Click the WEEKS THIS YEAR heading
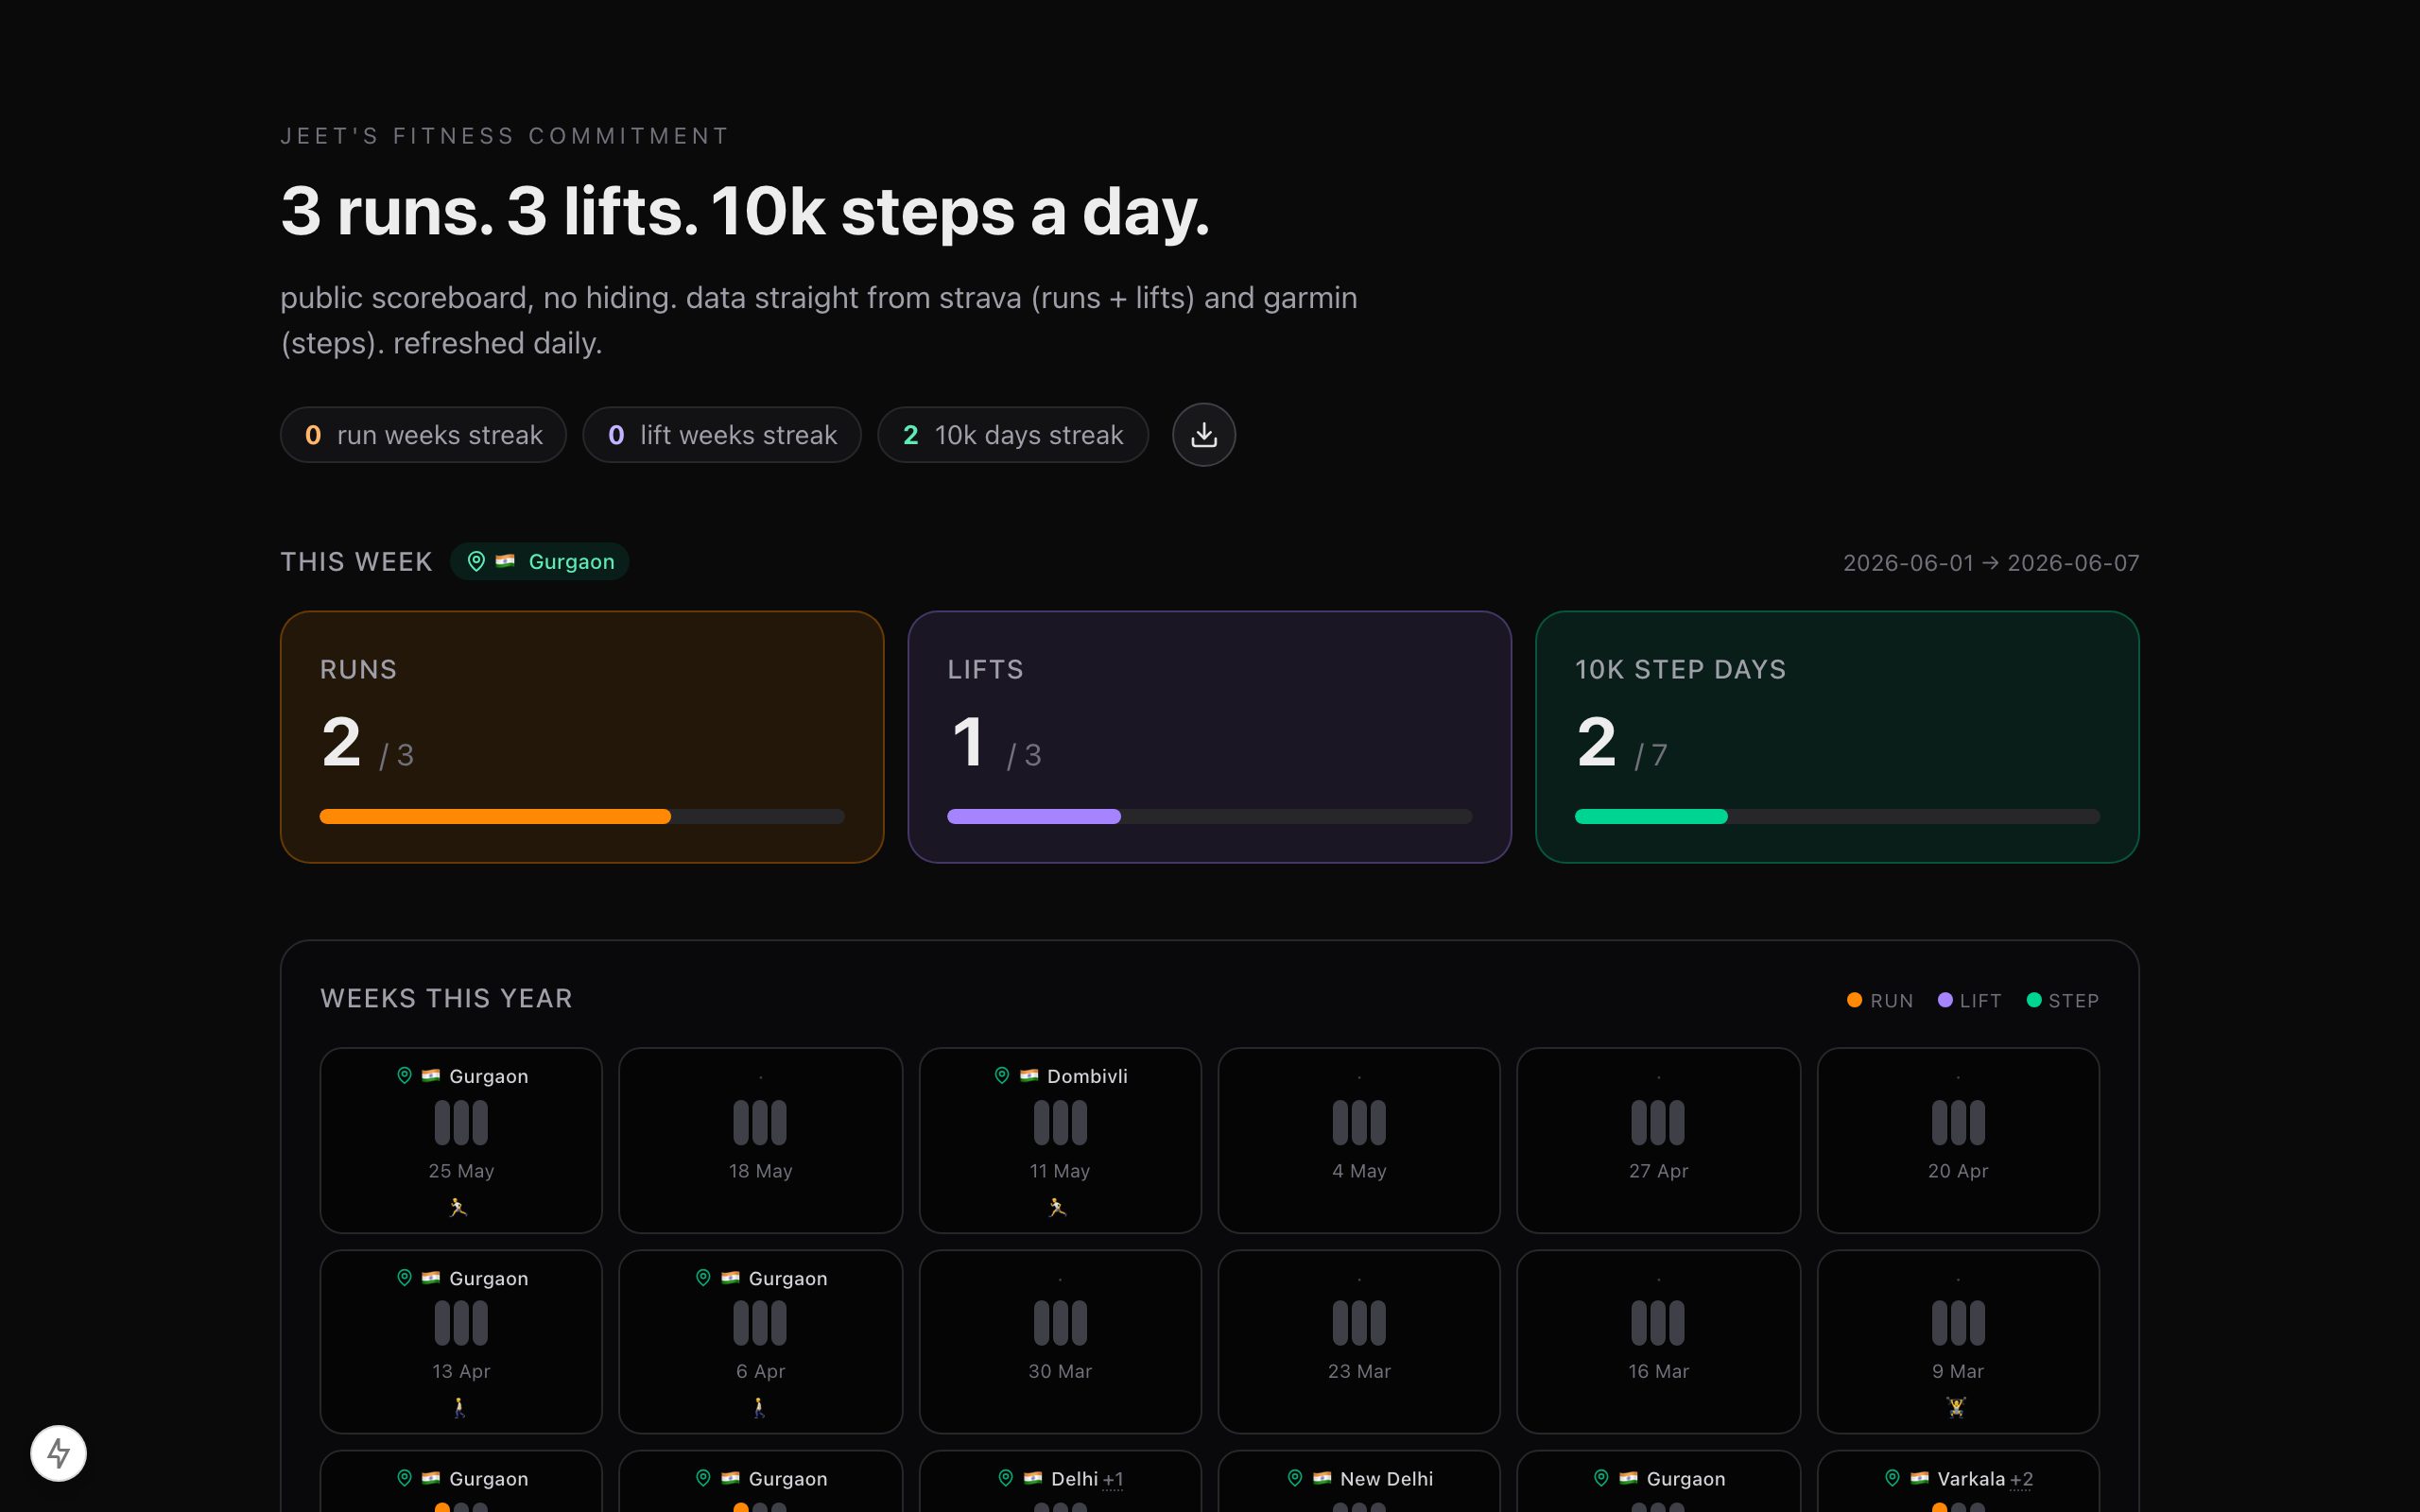Image resolution: width=2420 pixels, height=1512 pixels. coord(446,998)
